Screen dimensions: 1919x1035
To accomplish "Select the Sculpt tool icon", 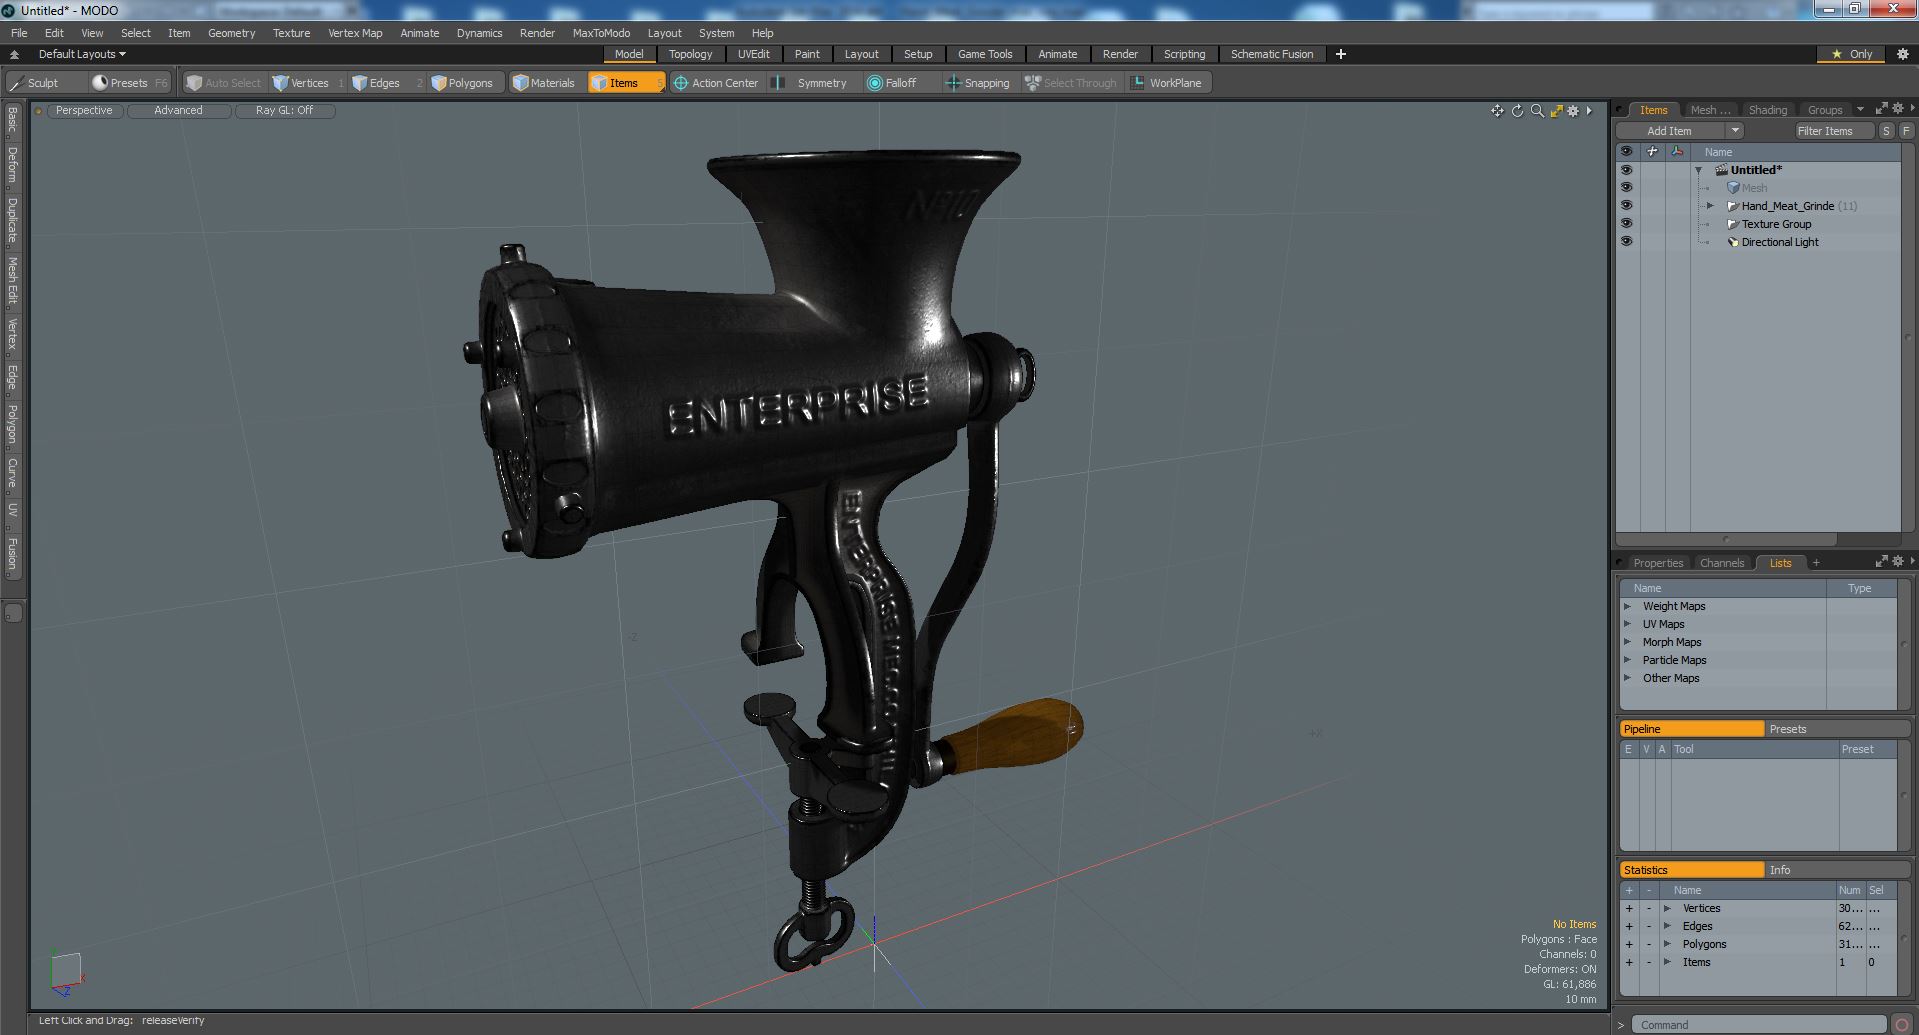I will click(x=16, y=83).
